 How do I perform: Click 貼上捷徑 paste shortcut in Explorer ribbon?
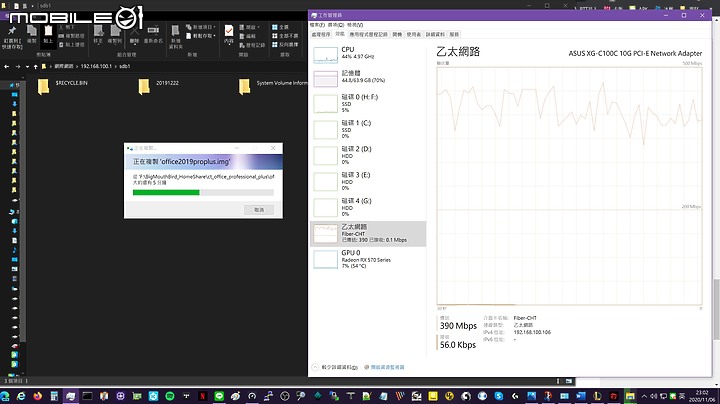(x=72, y=45)
